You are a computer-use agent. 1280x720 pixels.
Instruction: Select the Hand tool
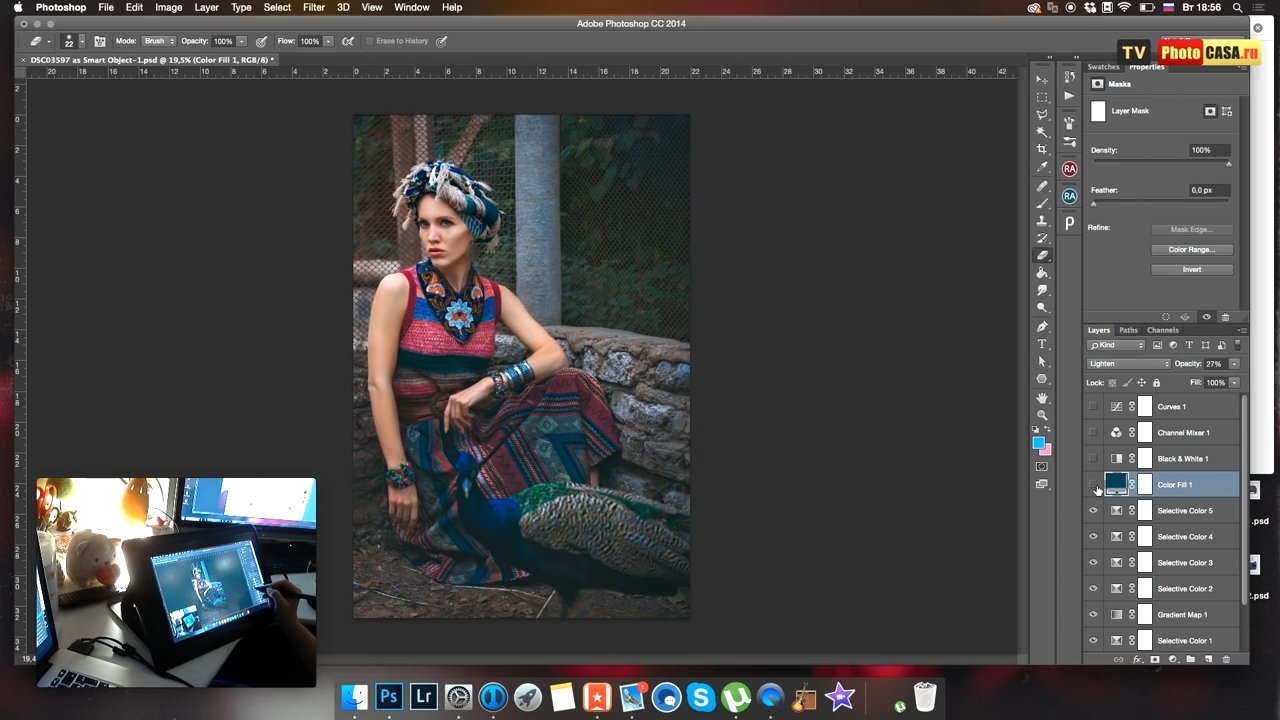(x=1042, y=398)
